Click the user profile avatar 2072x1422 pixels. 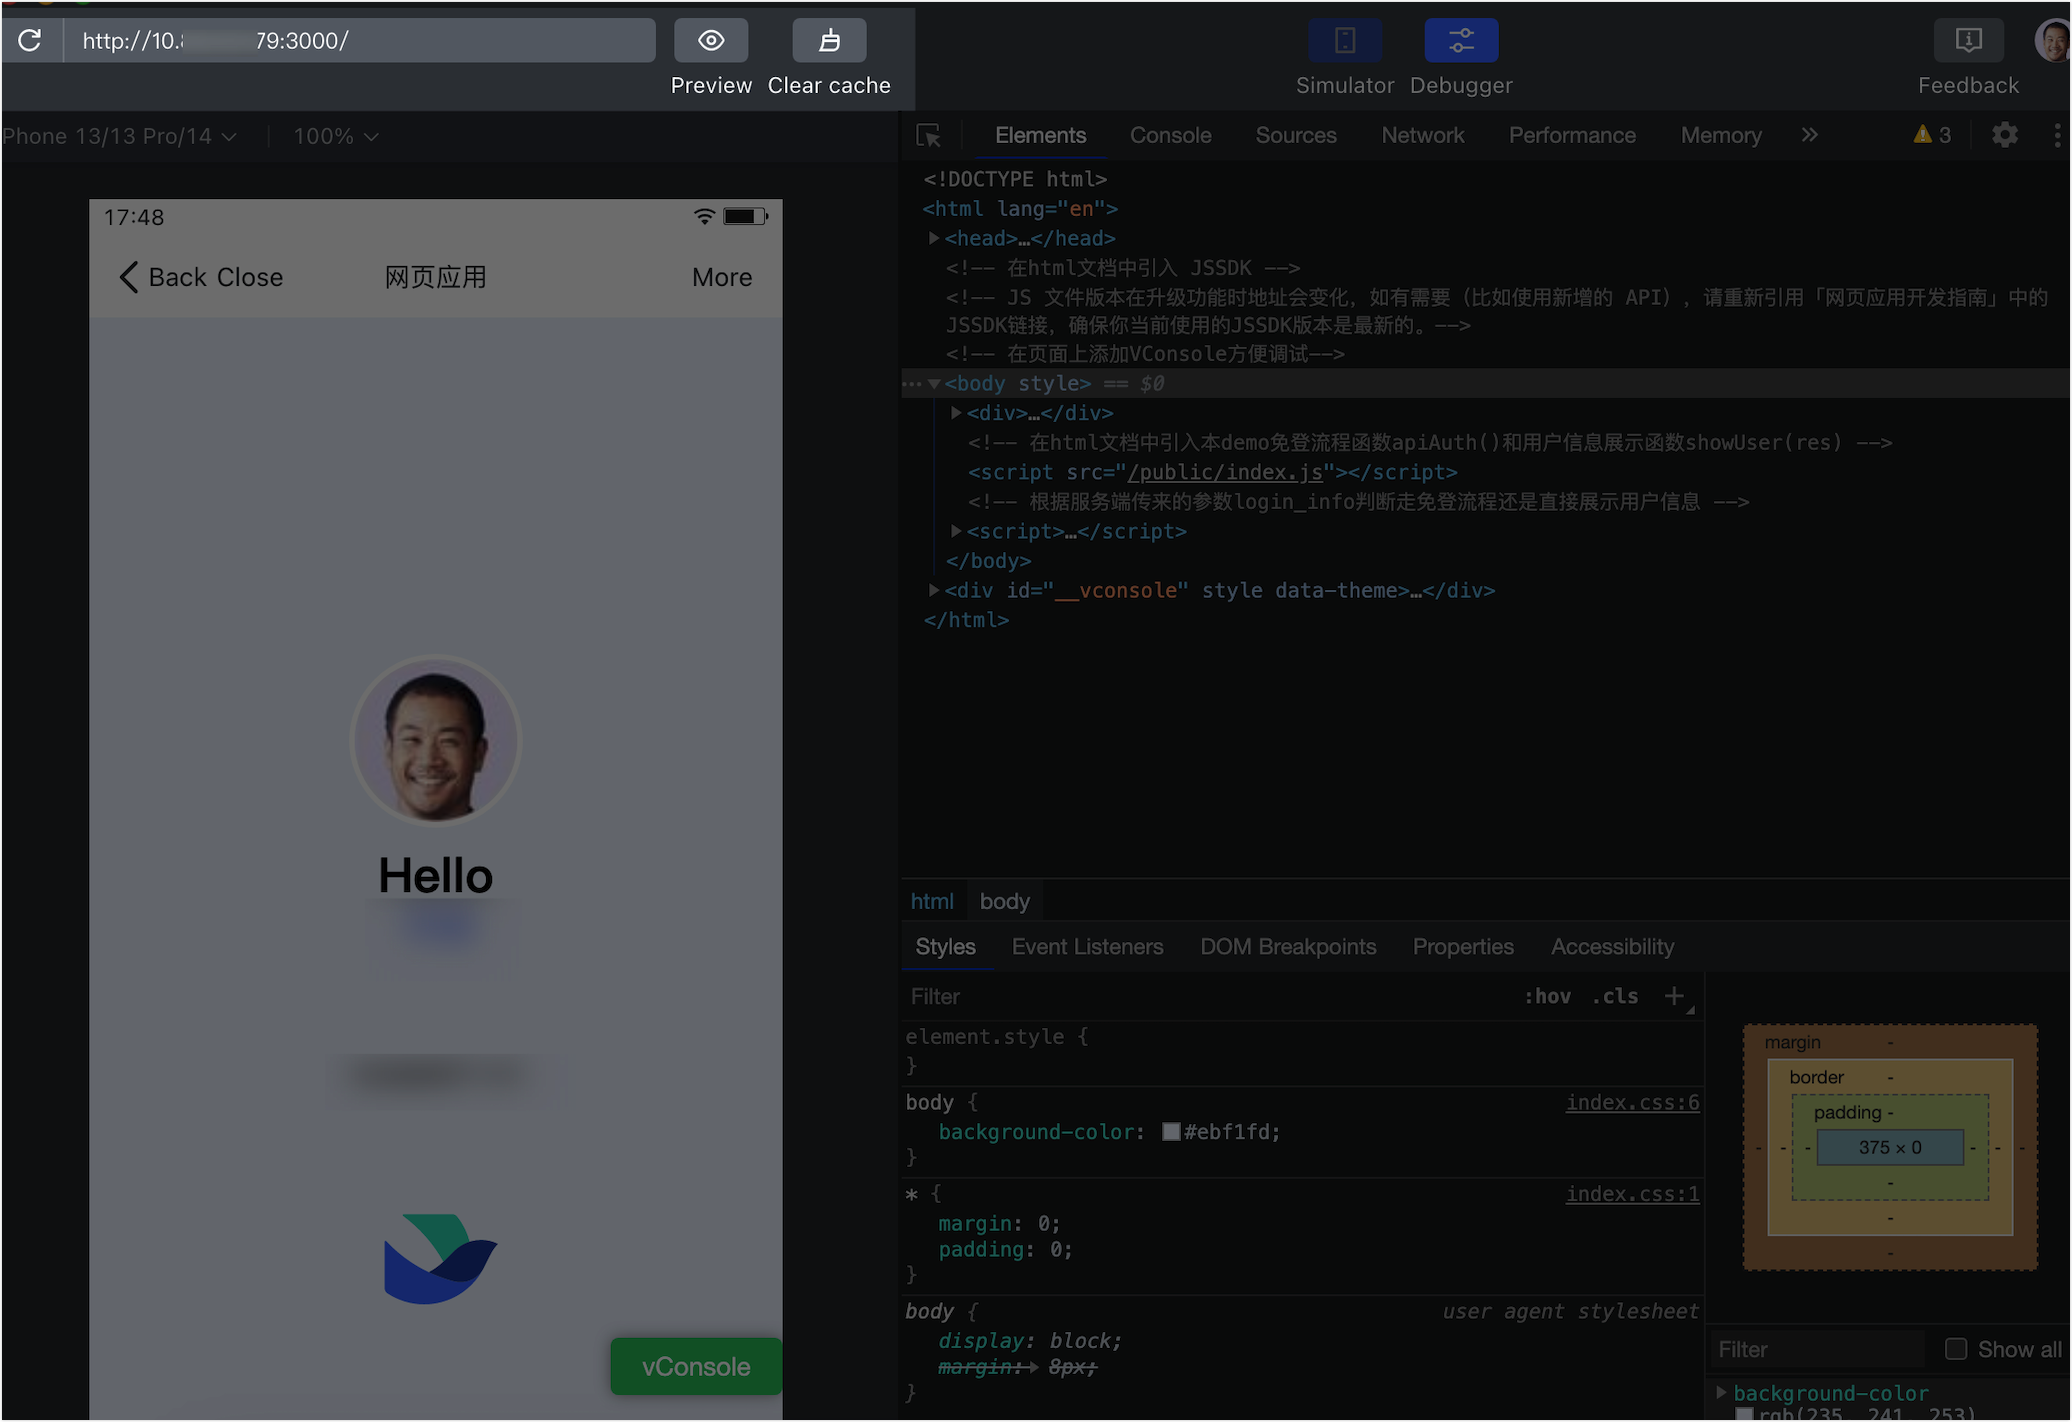(2052, 40)
